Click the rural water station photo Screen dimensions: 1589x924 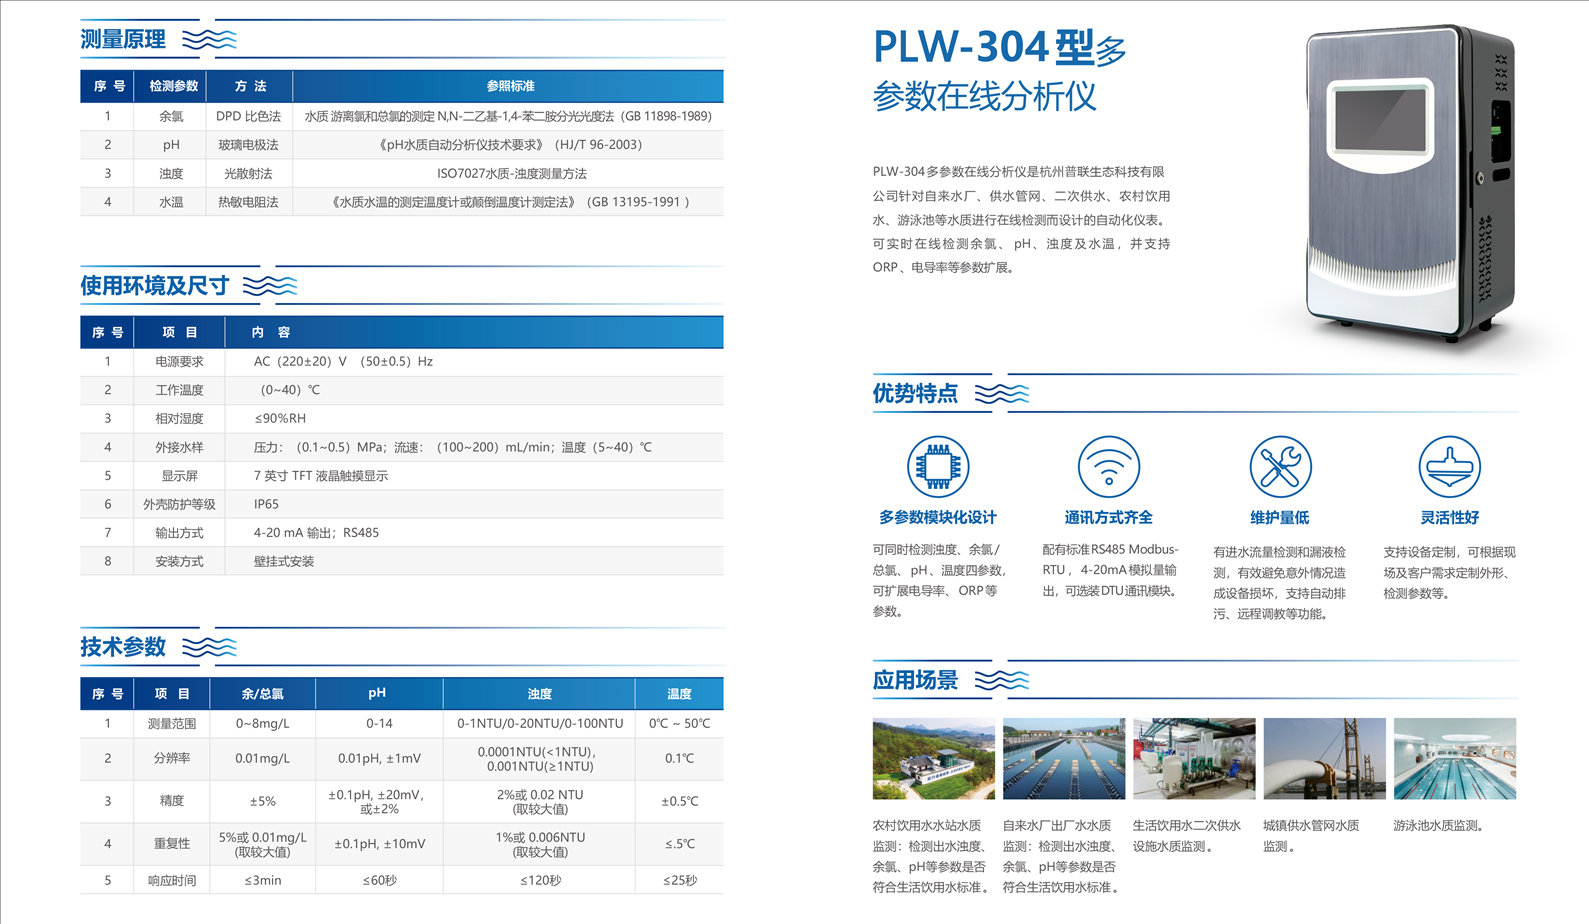point(934,758)
